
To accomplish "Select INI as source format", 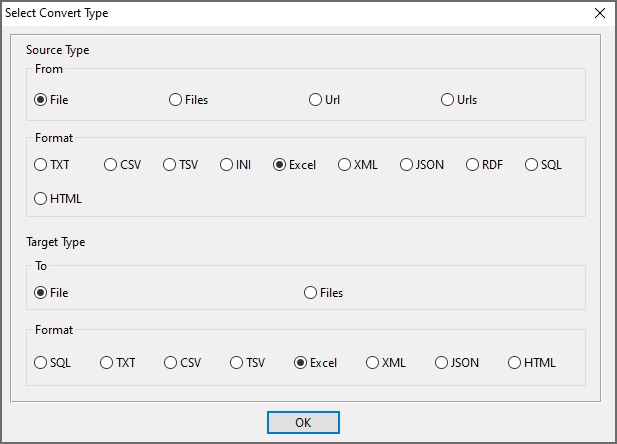I will (x=227, y=165).
